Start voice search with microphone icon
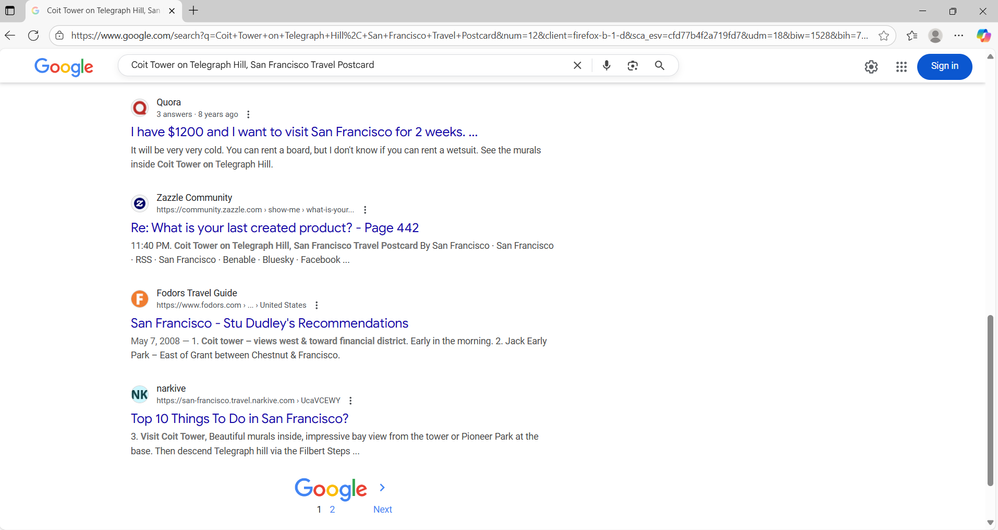The height and width of the screenshot is (530, 998). [606, 66]
